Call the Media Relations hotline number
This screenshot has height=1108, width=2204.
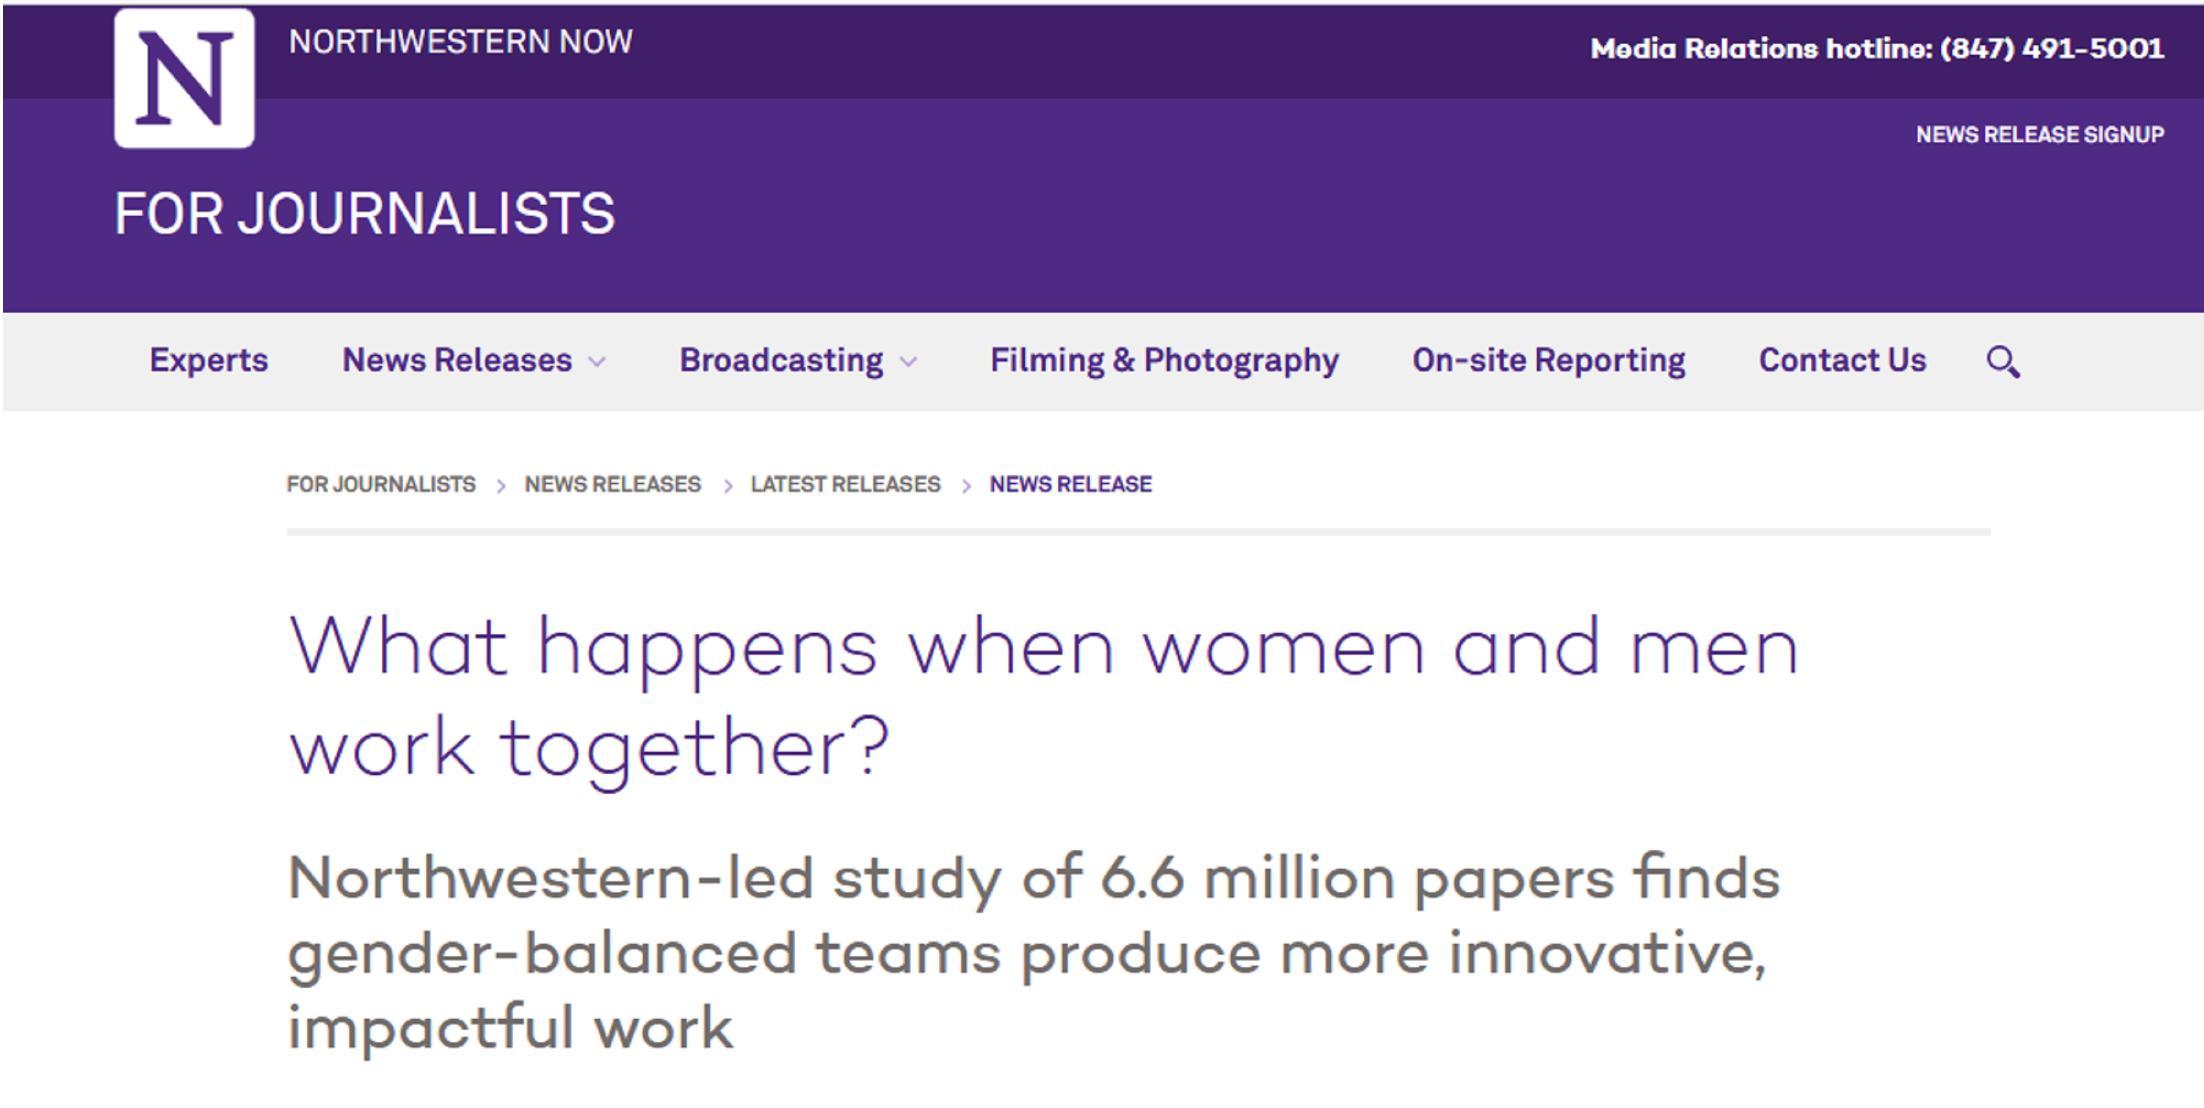tap(2051, 48)
